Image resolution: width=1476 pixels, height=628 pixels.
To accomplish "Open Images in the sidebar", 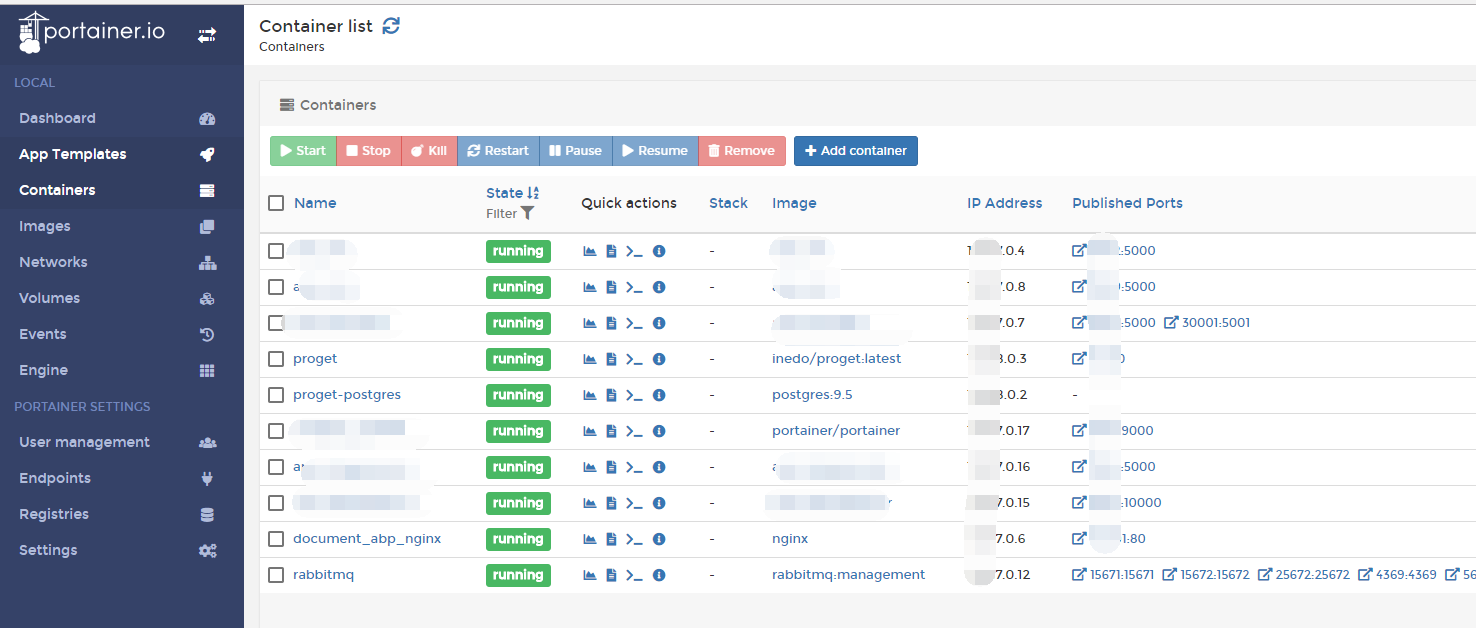I will click(45, 226).
